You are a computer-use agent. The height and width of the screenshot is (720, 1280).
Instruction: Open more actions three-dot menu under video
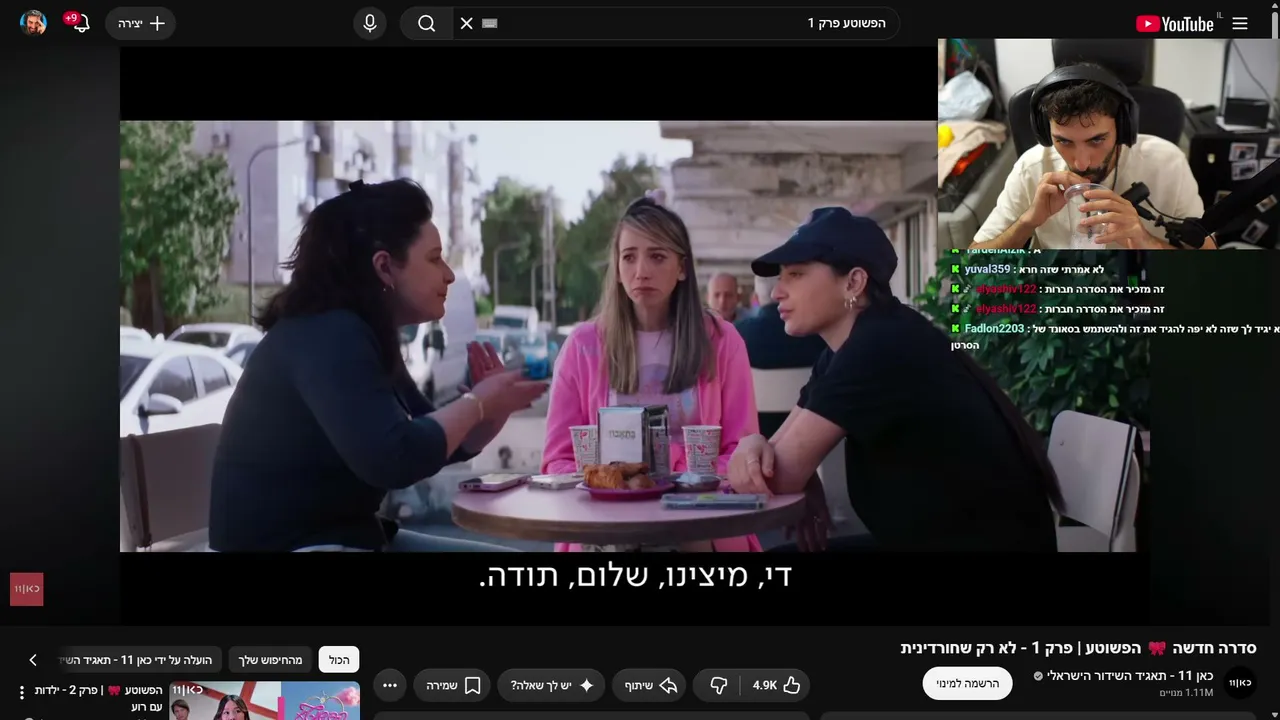(390, 685)
